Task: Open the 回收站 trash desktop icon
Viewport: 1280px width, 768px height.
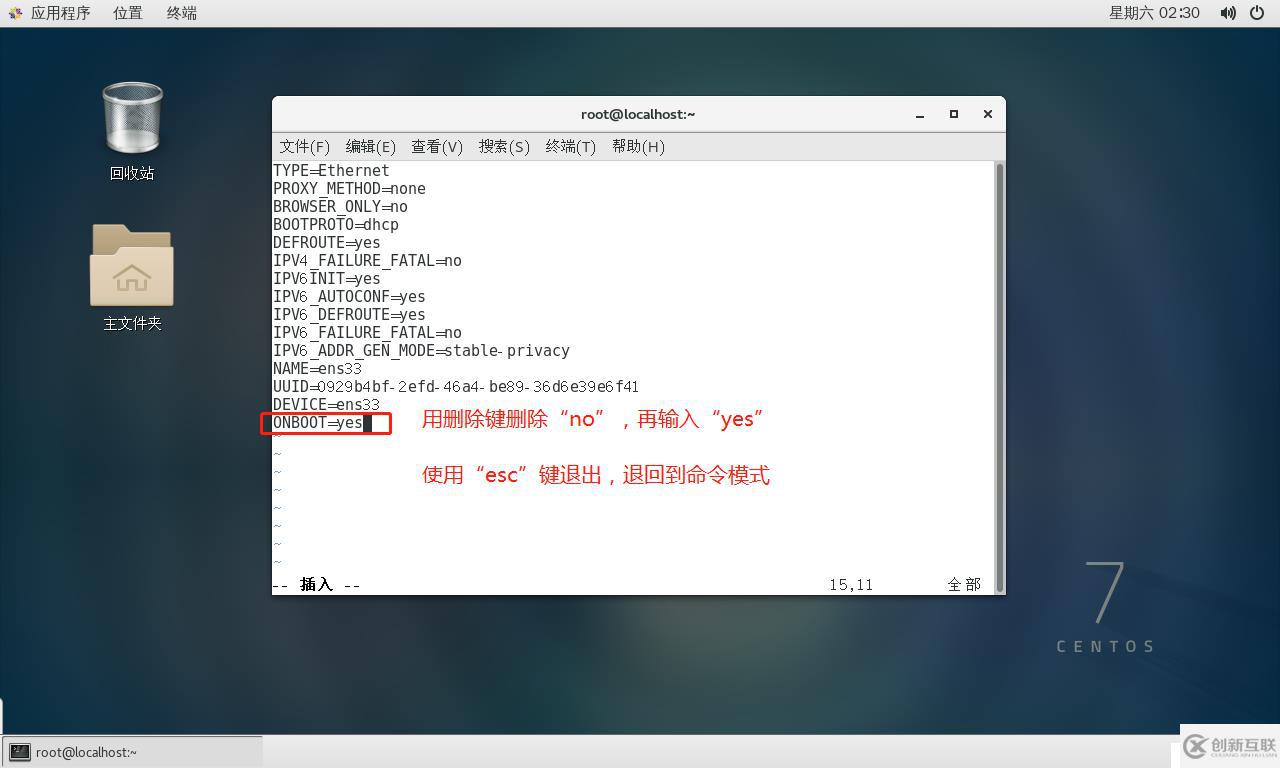Action: coord(132,130)
